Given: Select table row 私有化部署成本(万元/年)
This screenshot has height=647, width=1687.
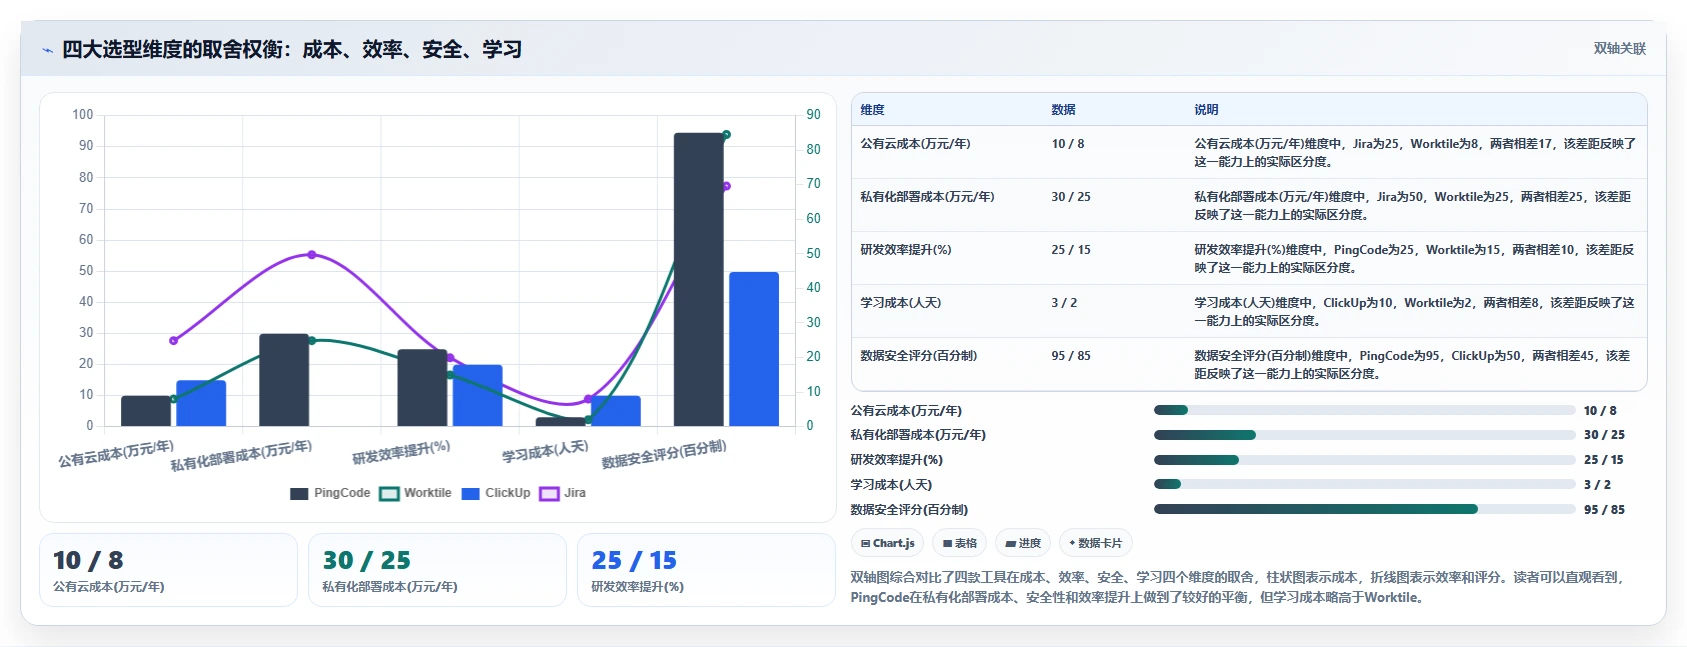Looking at the screenshot, I should 1249,205.
